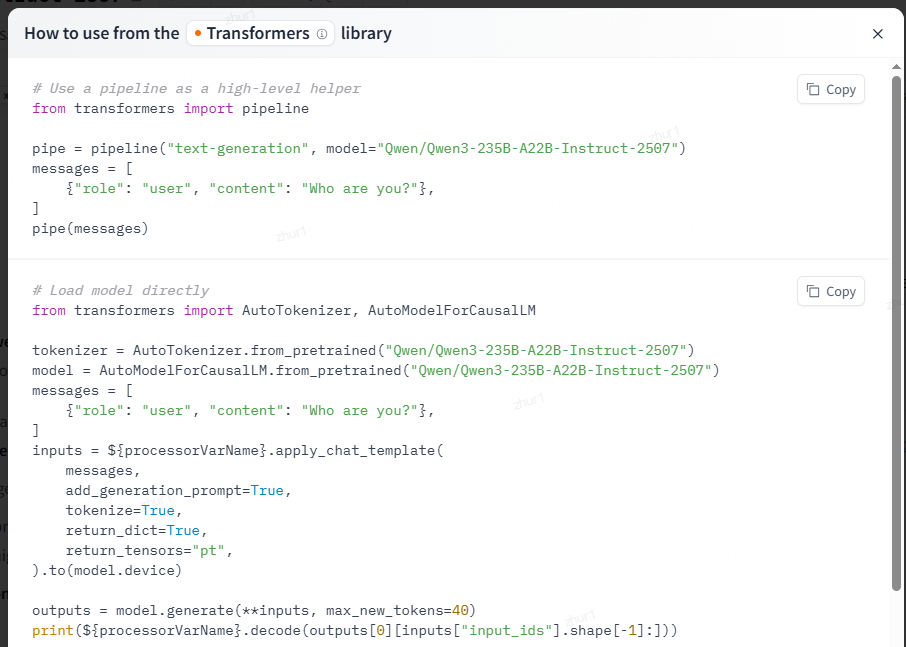The width and height of the screenshot is (906, 647).
Task: Click the 'outputs = model.generate' line
Action: pos(254,611)
